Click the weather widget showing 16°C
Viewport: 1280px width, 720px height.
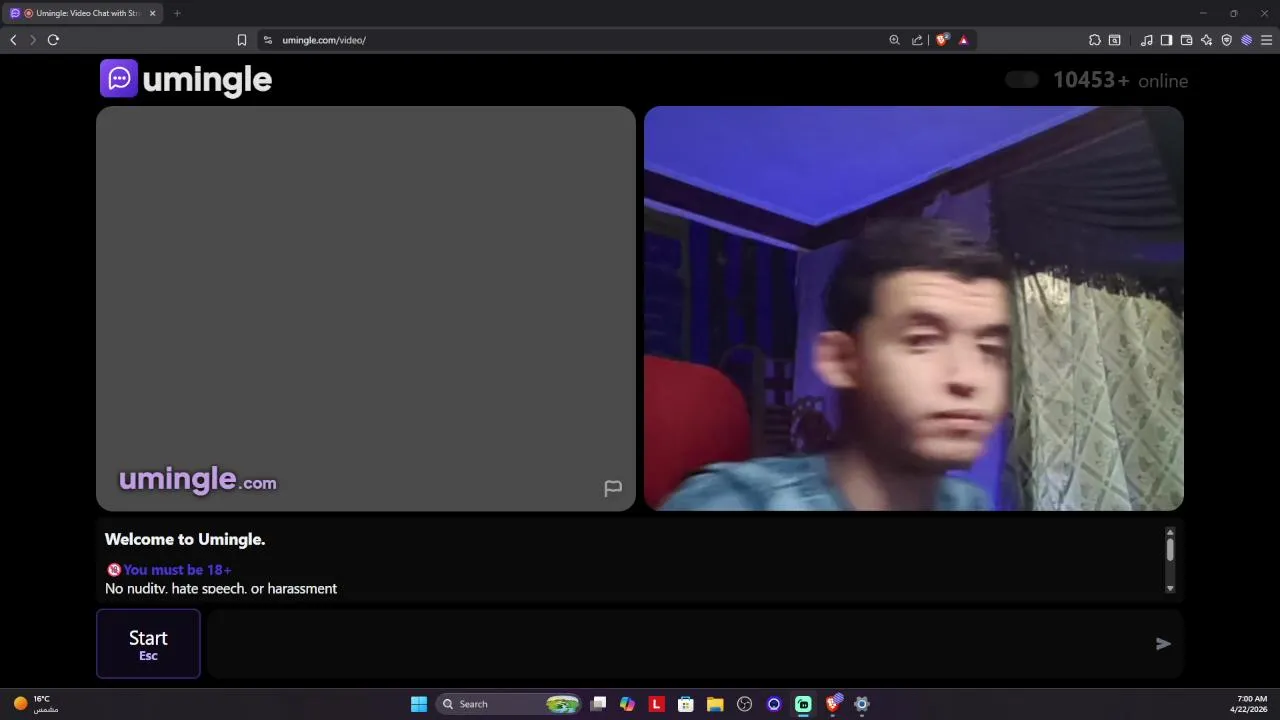click(36, 704)
